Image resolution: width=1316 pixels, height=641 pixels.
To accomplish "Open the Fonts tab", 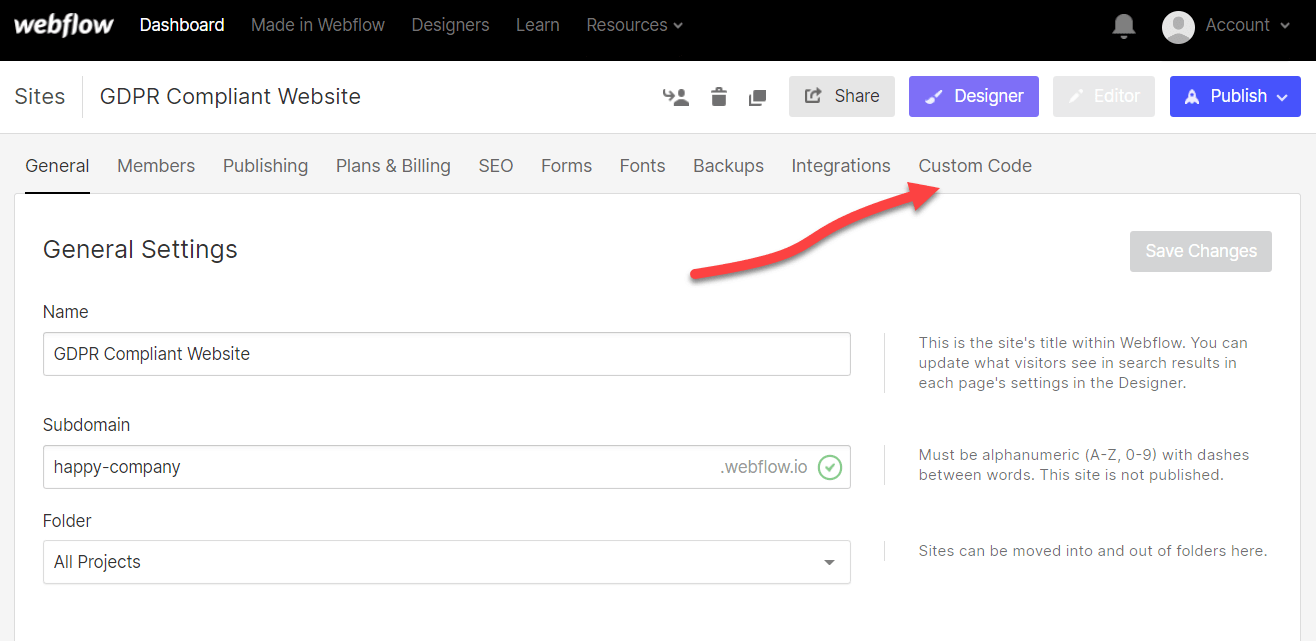I will [642, 166].
